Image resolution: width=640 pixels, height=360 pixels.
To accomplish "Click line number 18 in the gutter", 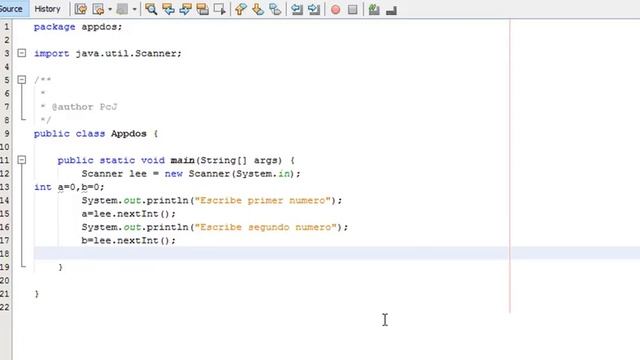I will point(5,253).
